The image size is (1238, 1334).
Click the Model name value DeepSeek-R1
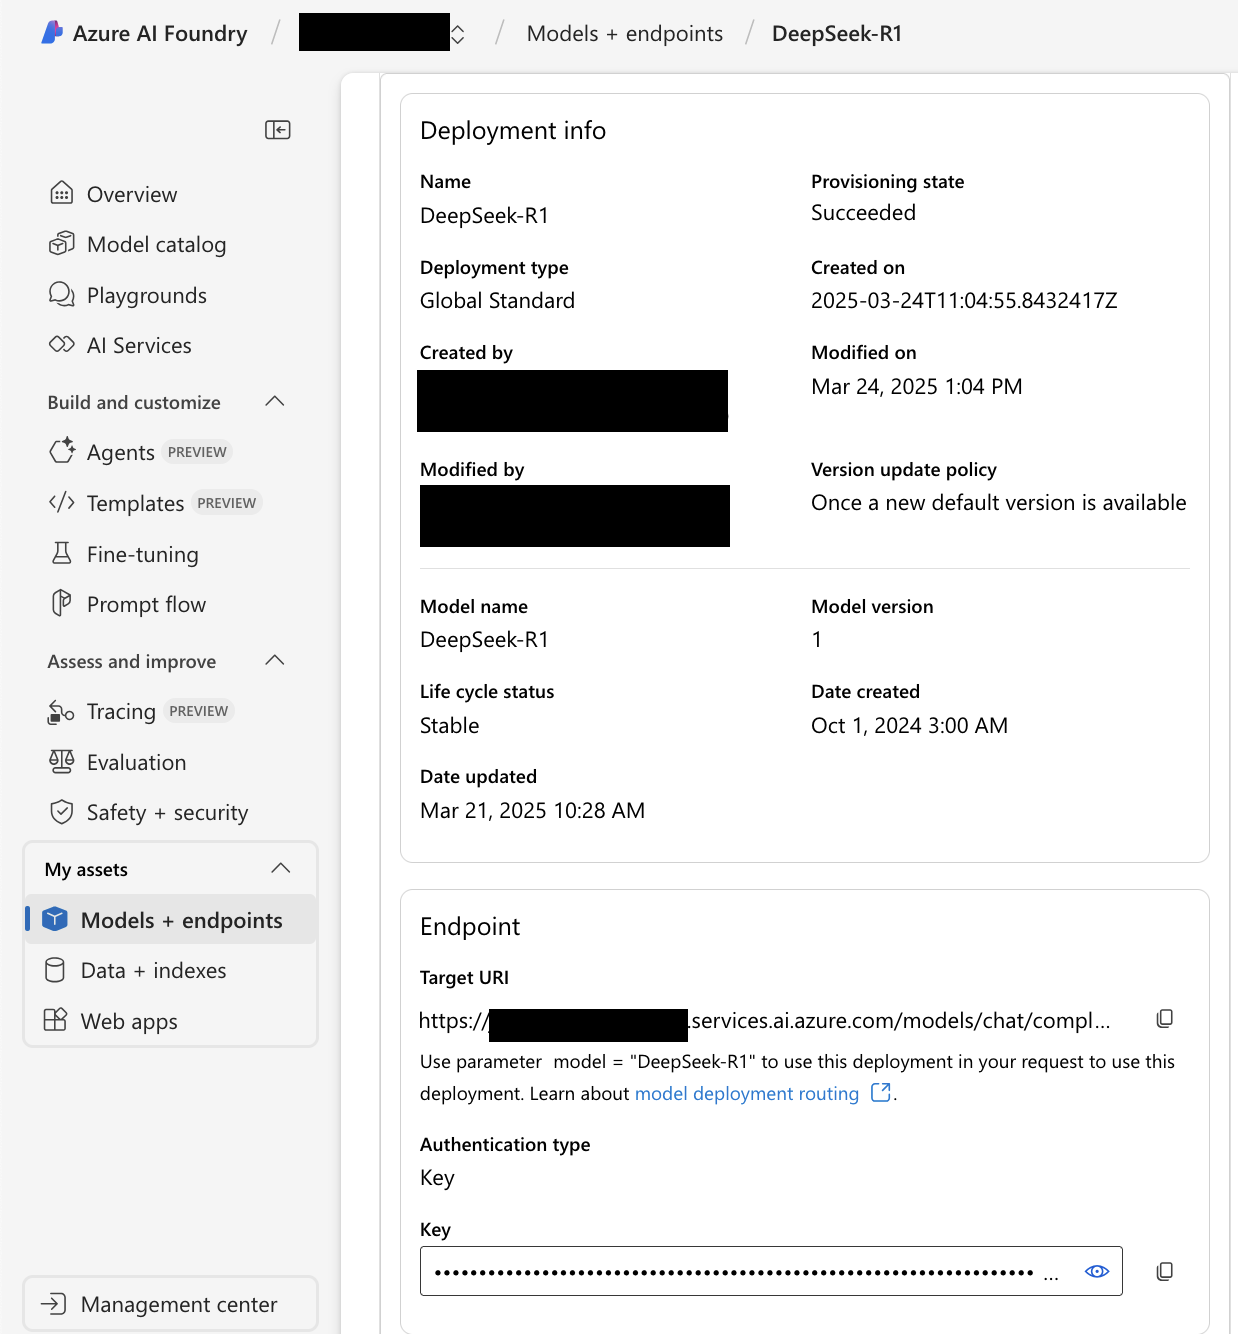484,639
